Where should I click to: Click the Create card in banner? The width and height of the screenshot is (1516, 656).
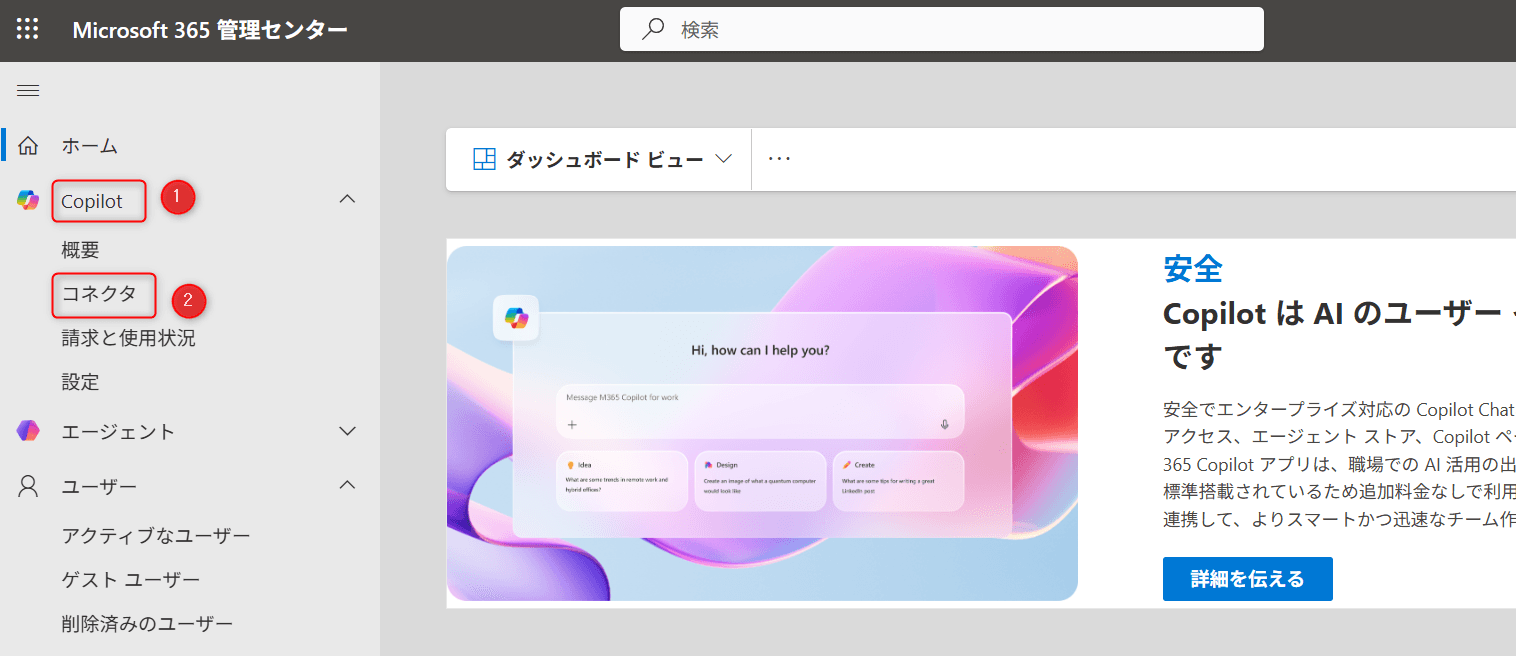(898, 481)
